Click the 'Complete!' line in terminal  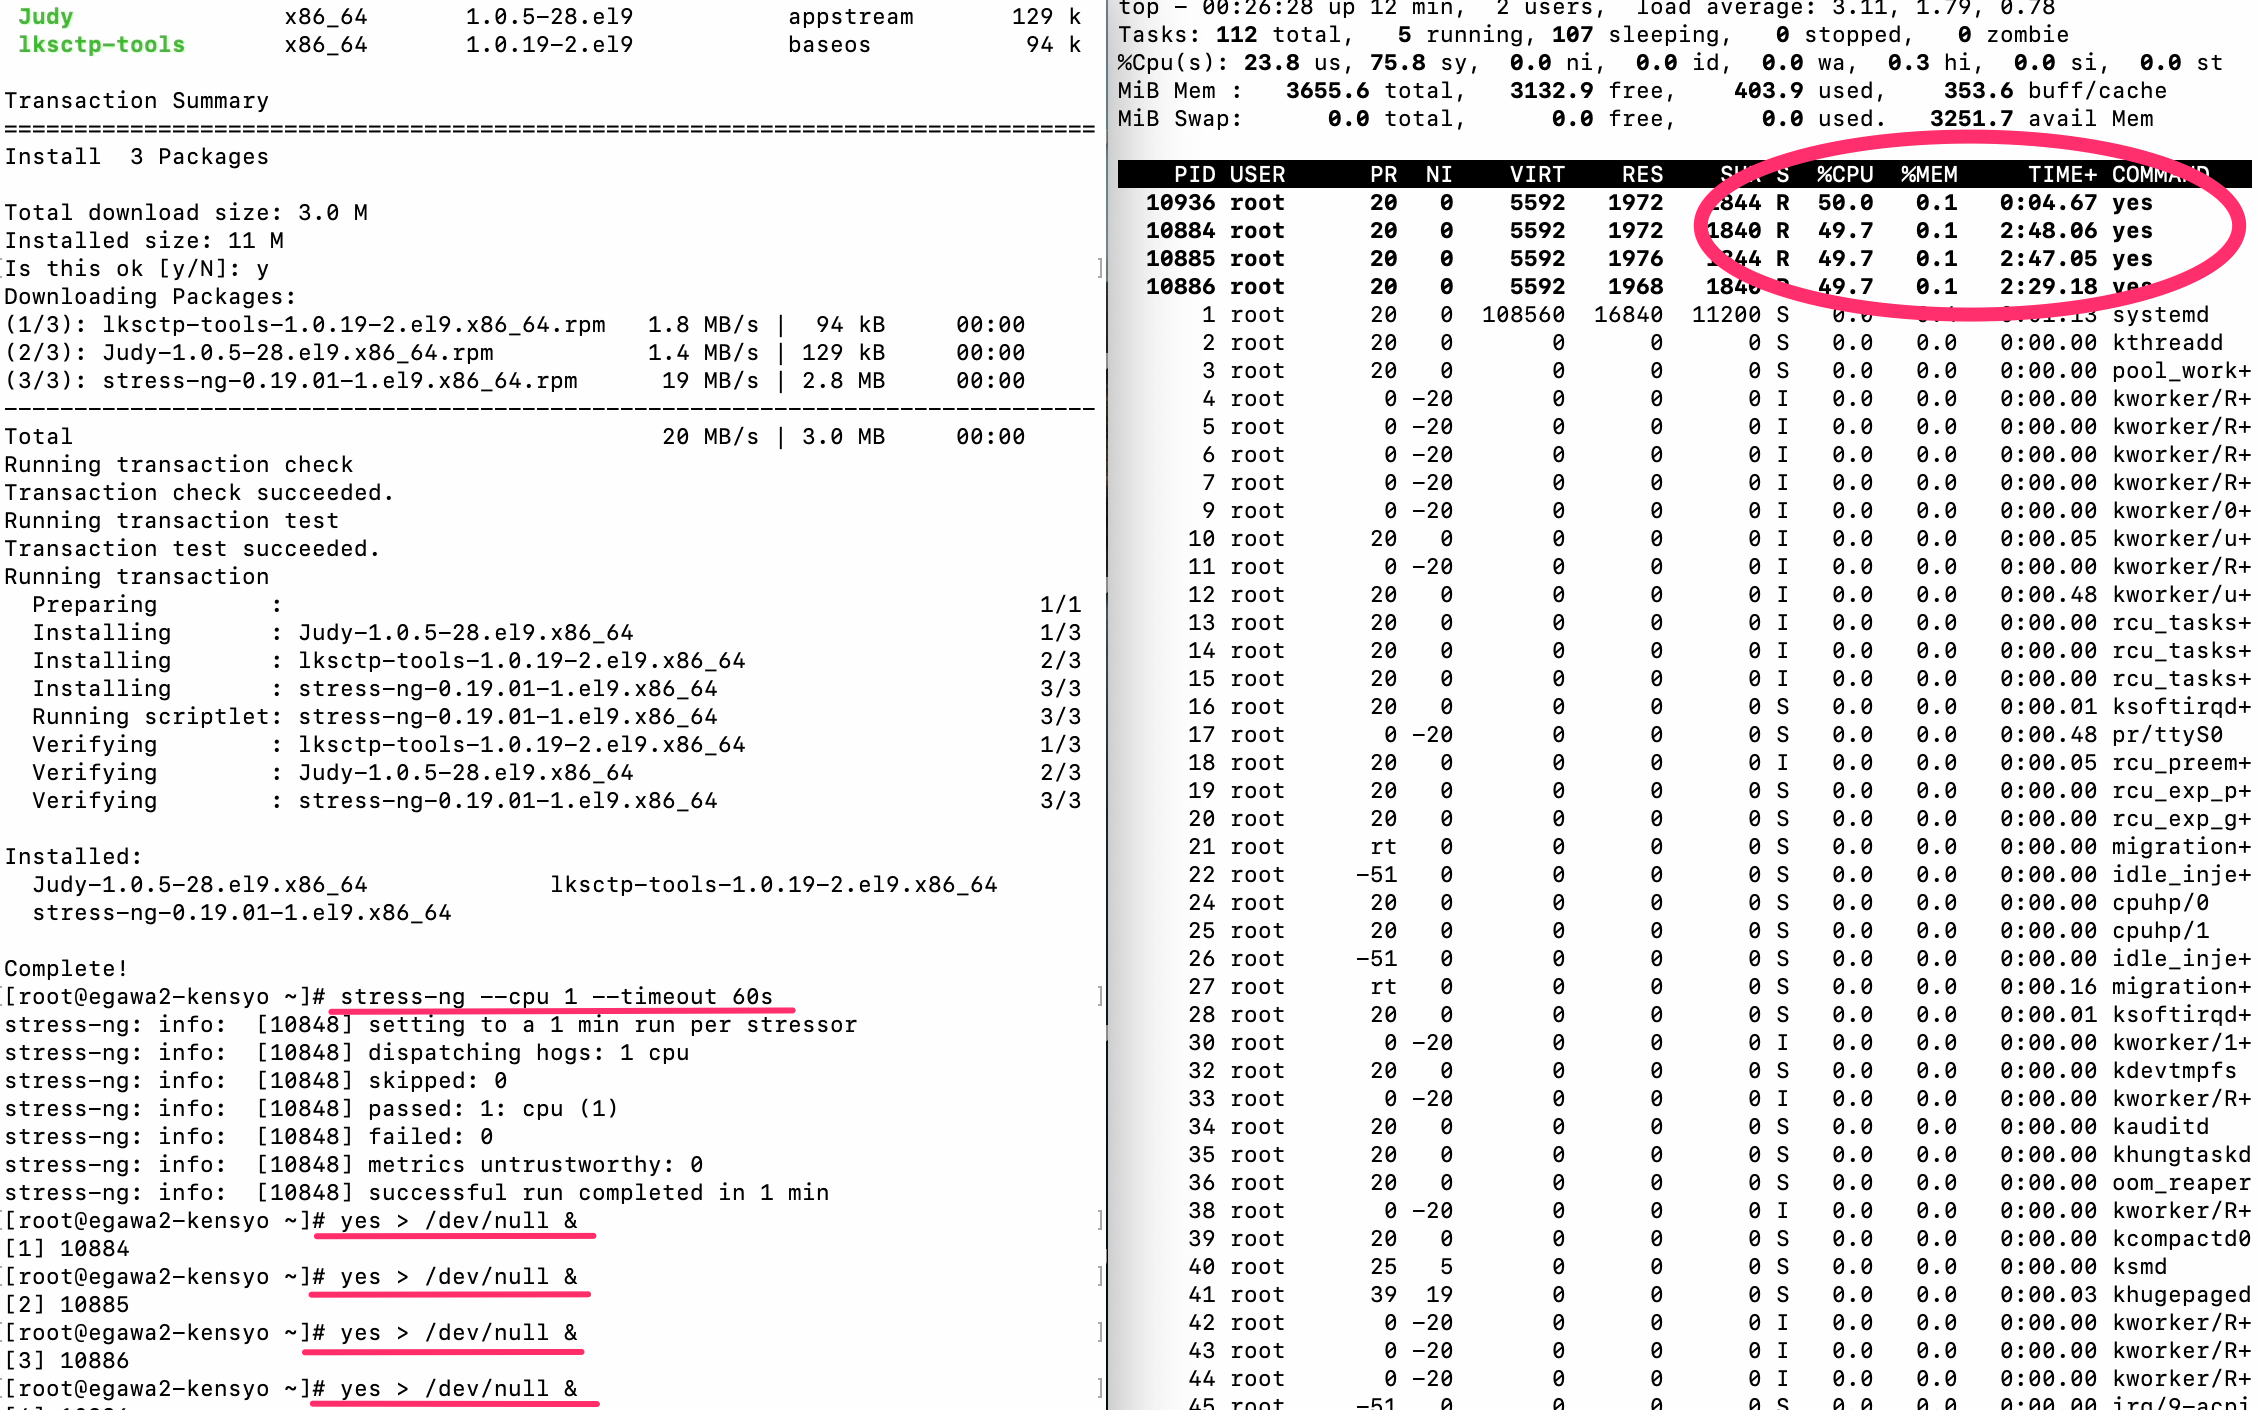pyautogui.click(x=66, y=968)
